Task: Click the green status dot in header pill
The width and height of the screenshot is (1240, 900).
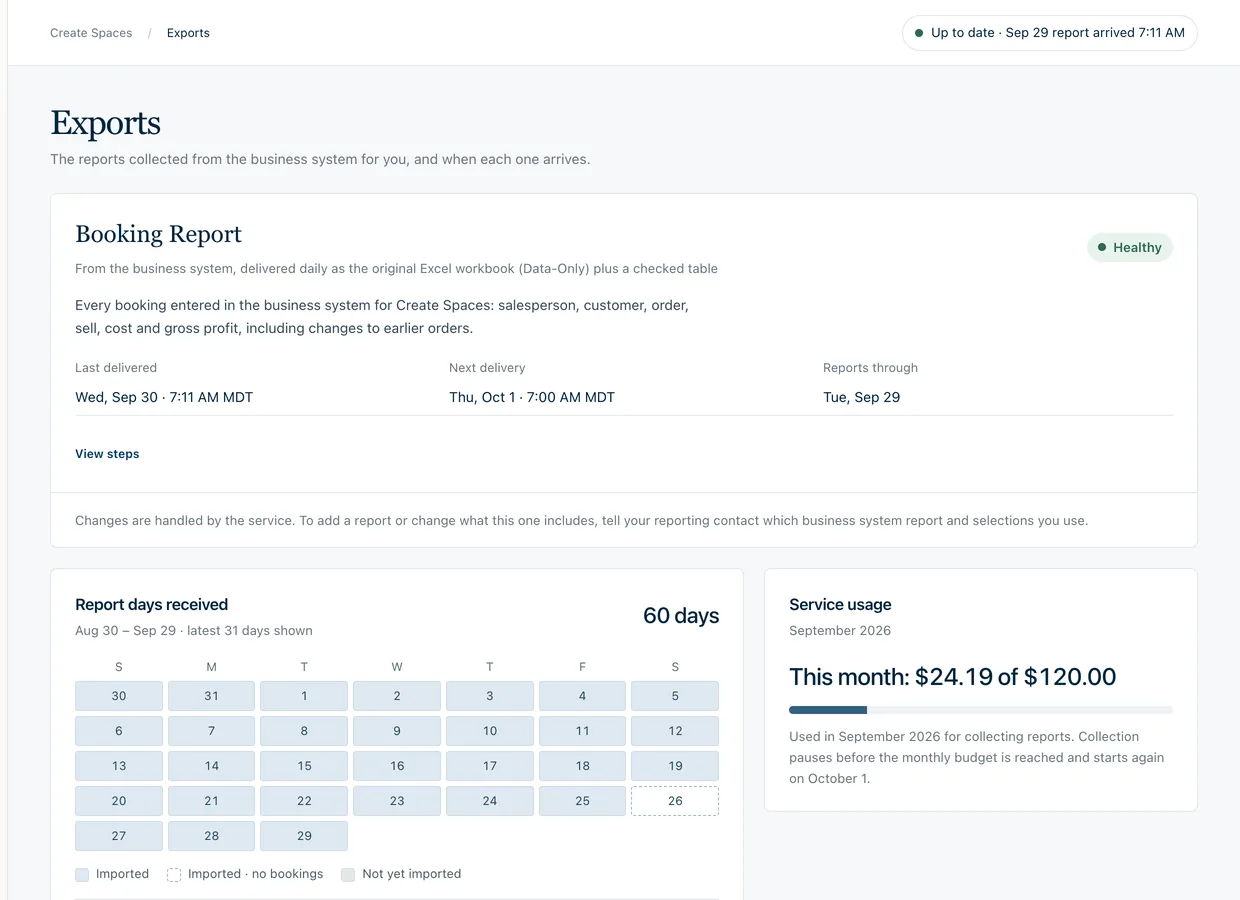Action: [x=919, y=33]
